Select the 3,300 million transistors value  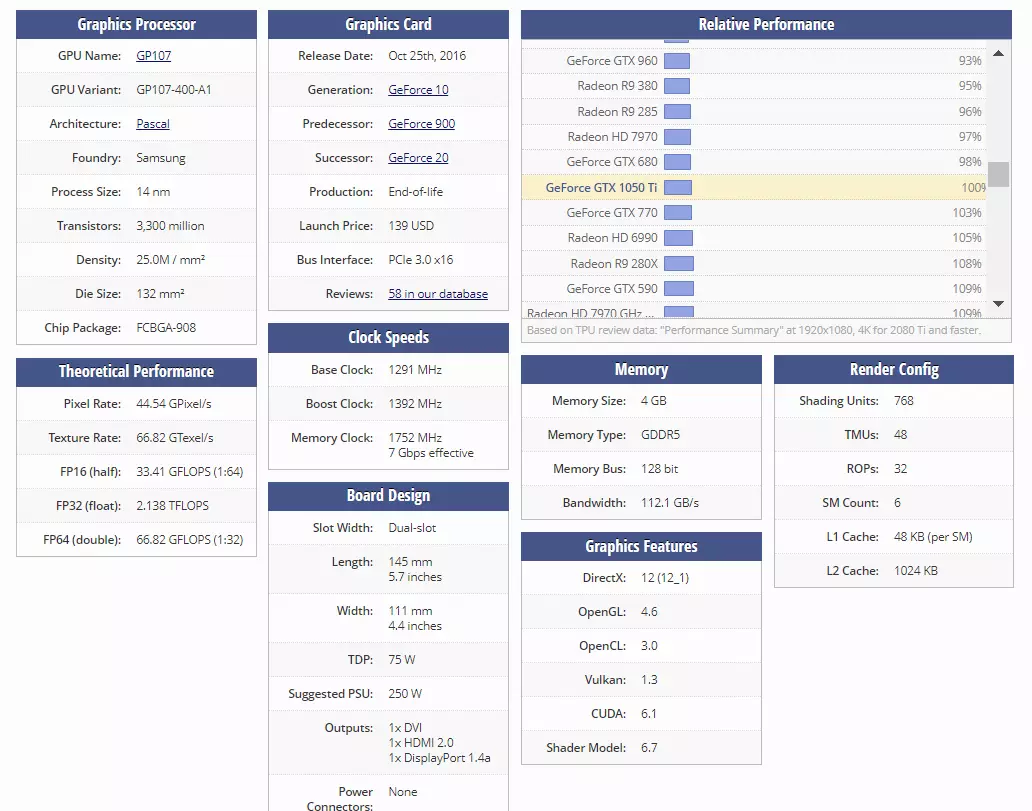(170, 226)
